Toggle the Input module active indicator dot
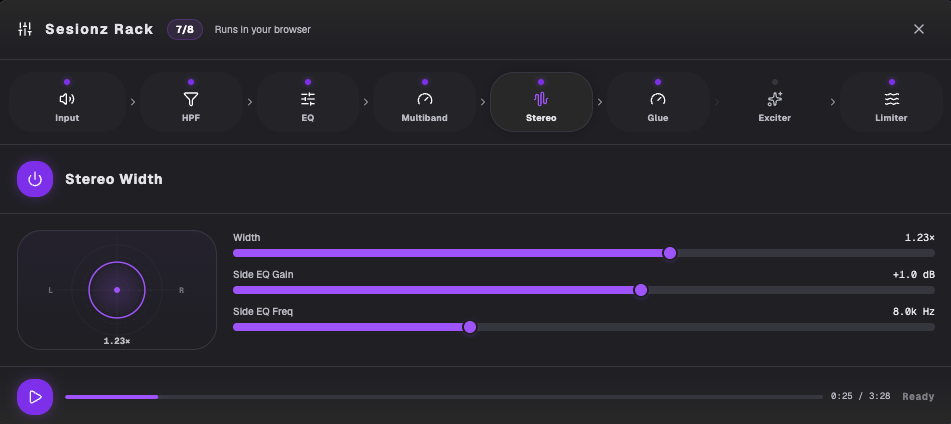 tap(67, 82)
